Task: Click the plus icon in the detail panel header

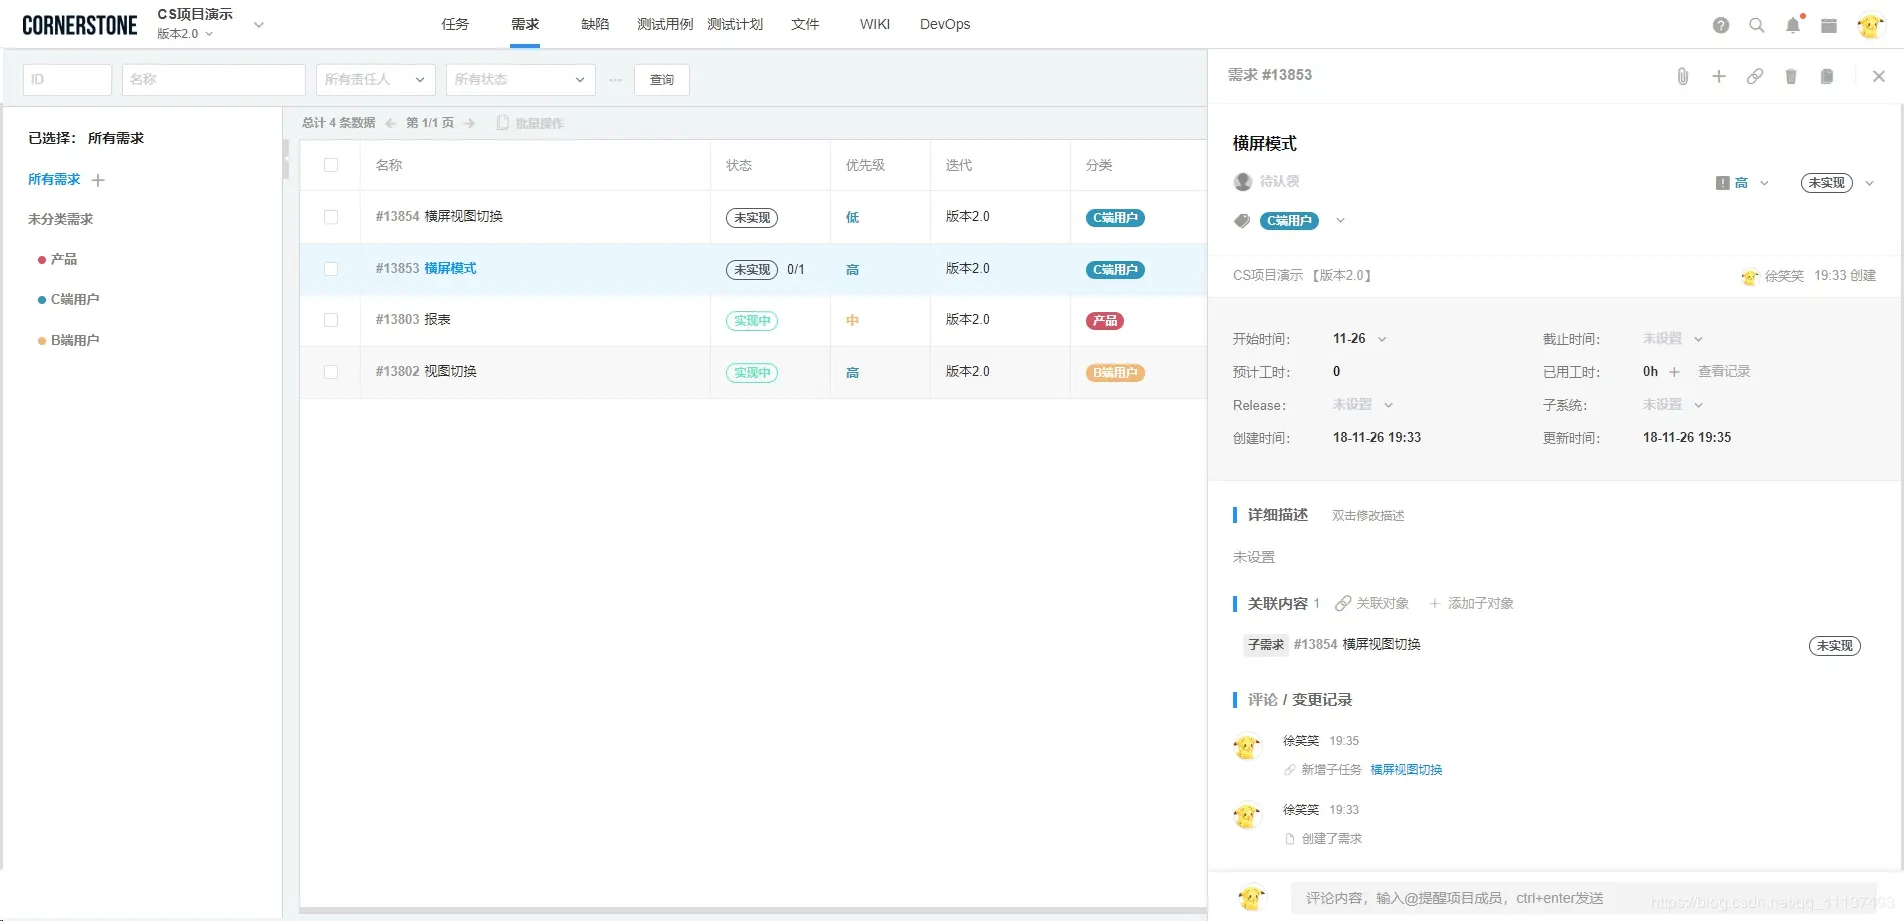Action: 1719,76
